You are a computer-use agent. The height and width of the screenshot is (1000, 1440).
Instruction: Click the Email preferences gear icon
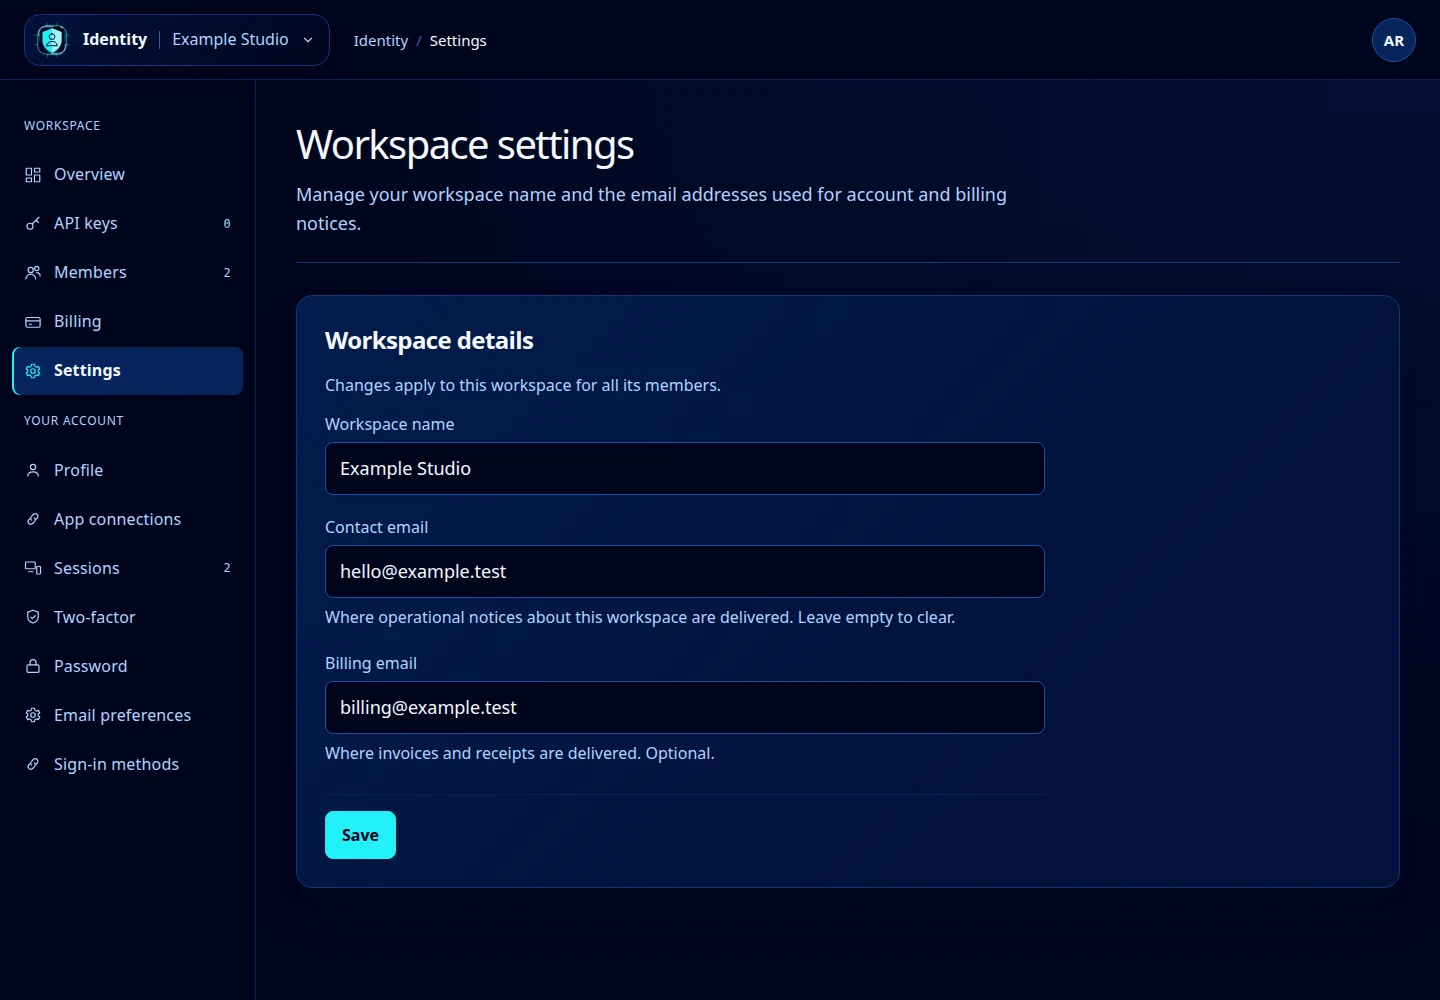coord(33,715)
